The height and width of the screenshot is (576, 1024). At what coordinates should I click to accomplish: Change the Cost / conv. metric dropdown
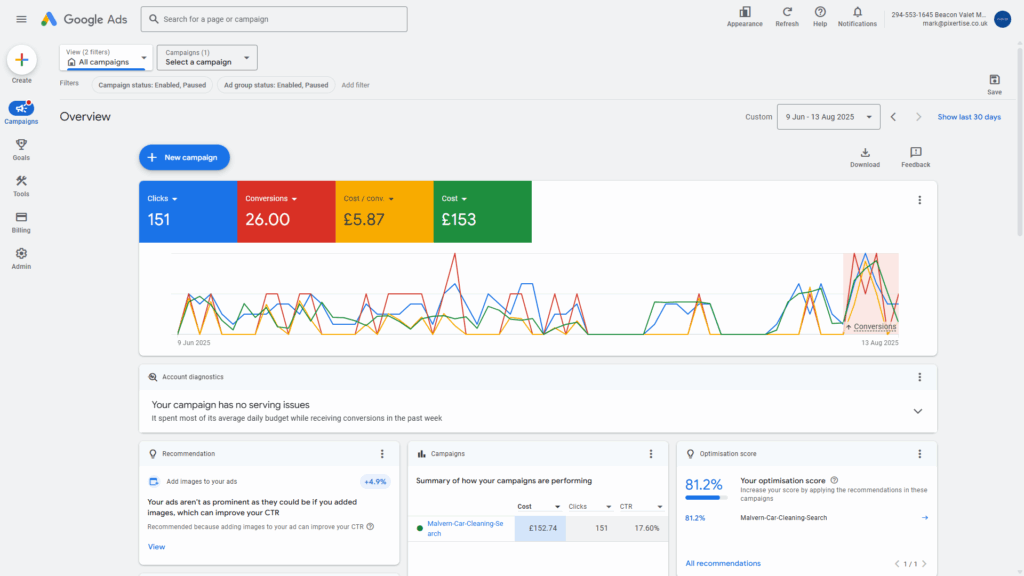368,199
